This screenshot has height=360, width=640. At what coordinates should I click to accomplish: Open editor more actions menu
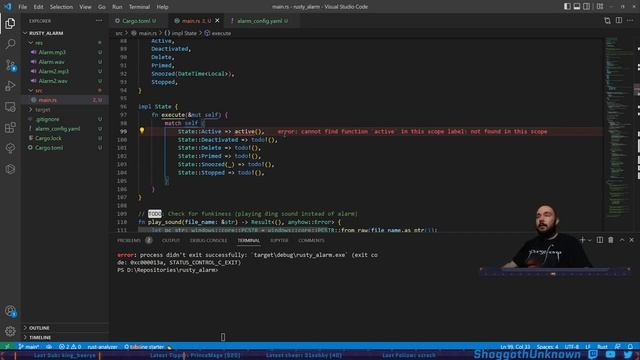(630, 20)
